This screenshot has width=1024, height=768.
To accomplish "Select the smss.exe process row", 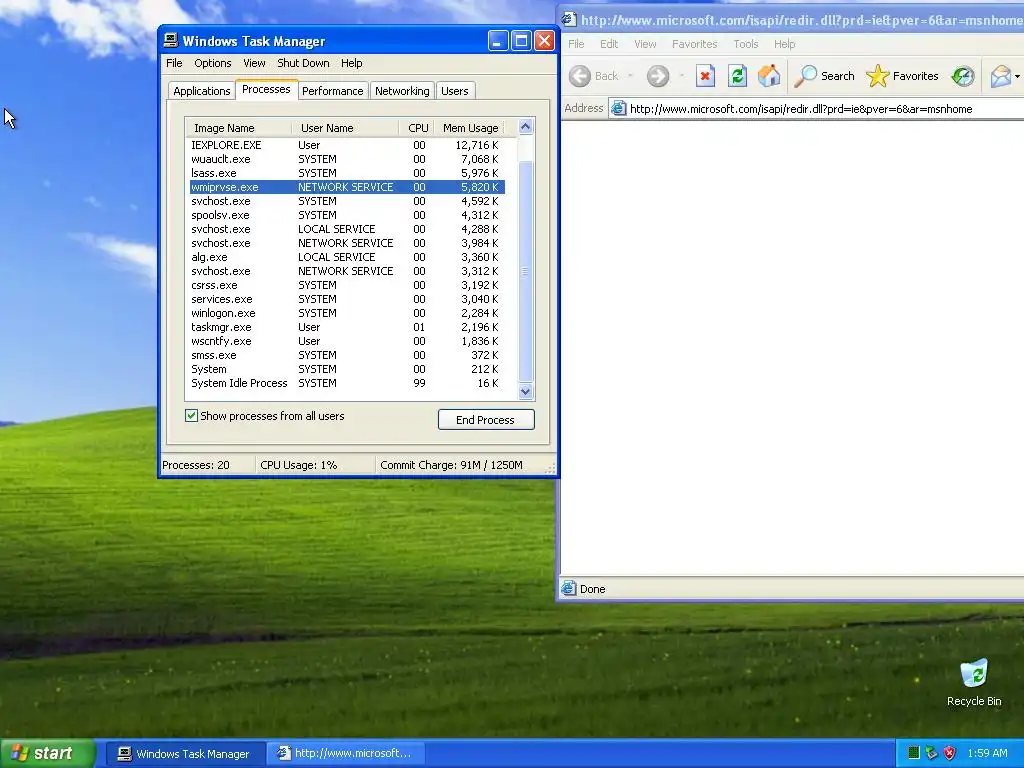I will (x=347, y=355).
